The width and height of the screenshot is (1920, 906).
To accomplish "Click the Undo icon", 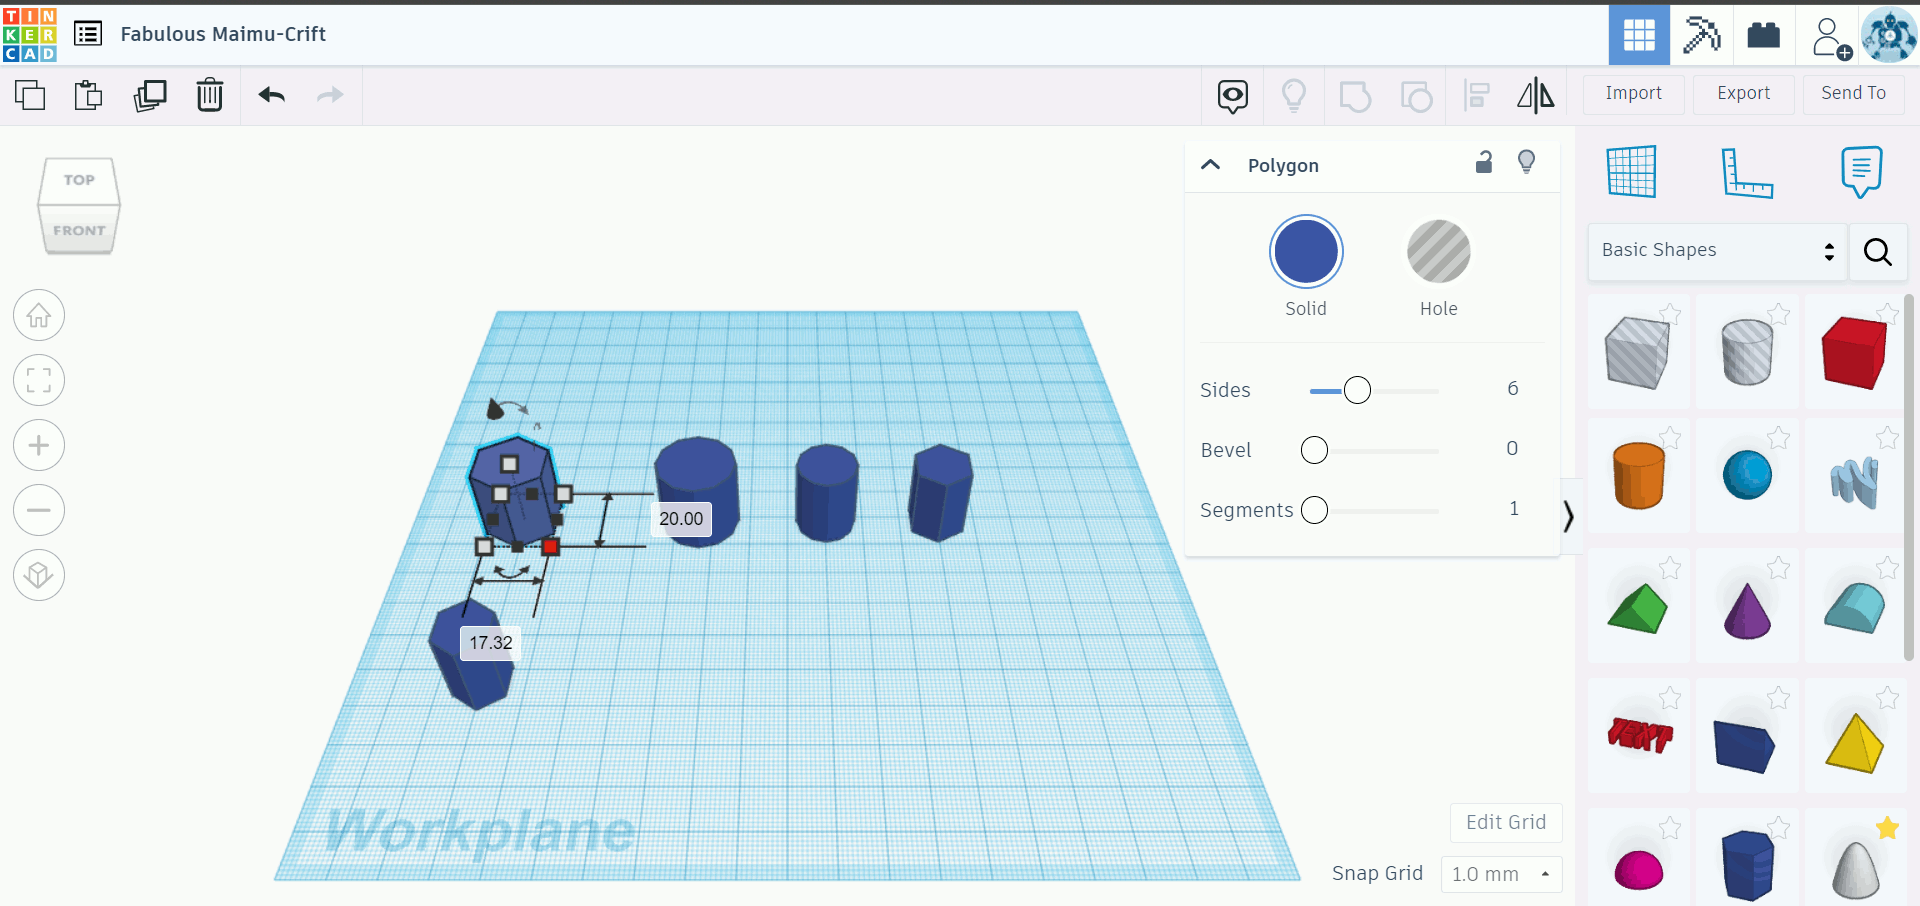I will pyautogui.click(x=271, y=95).
